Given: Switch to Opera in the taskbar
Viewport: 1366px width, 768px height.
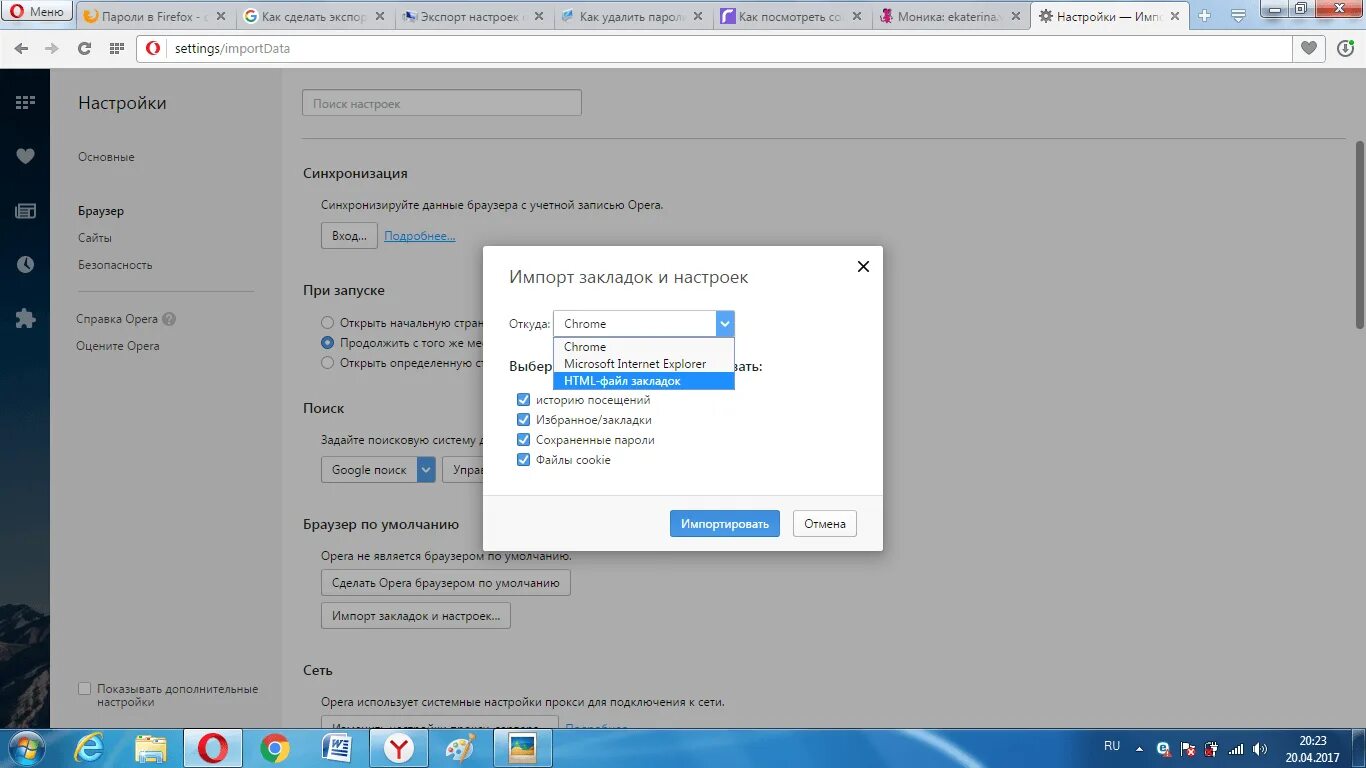Looking at the screenshot, I should (212, 748).
